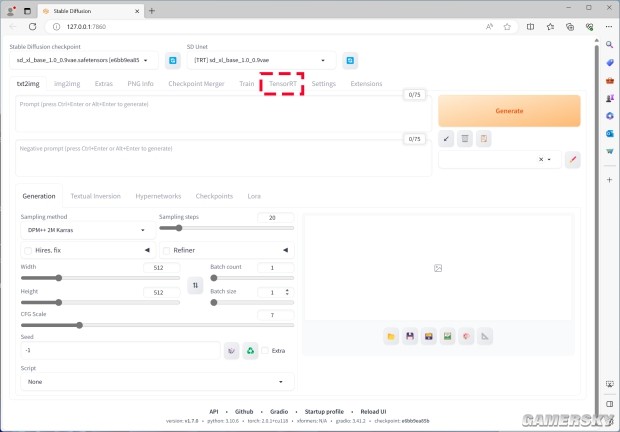620x432 pixels.
Task: Select the Textual Inversion tab
Action: [x=95, y=196]
